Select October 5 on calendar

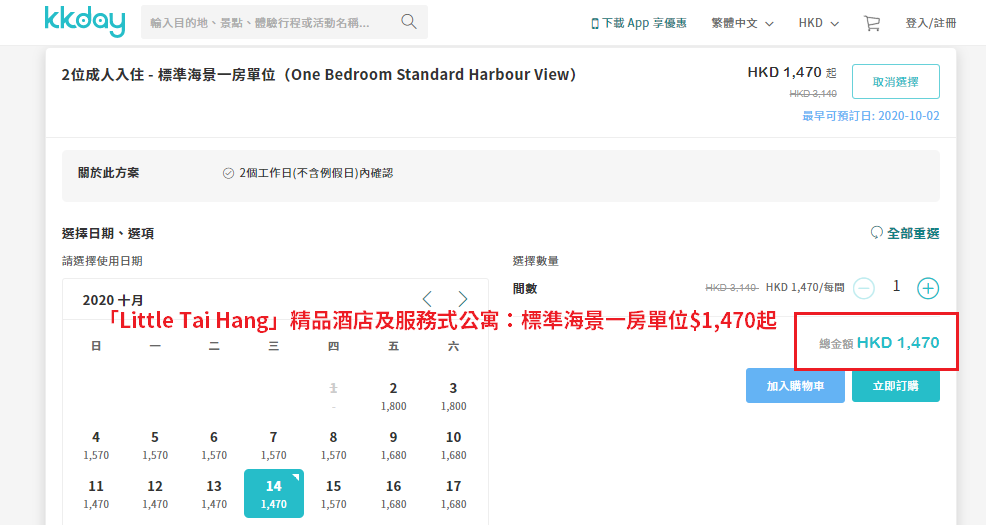click(x=155, y=445)
